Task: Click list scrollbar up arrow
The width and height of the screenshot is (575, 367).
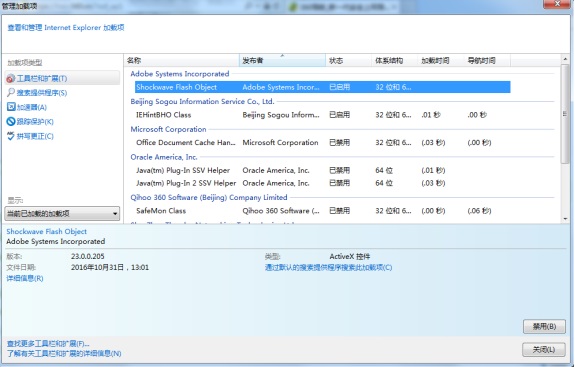Action: (565, 59)
